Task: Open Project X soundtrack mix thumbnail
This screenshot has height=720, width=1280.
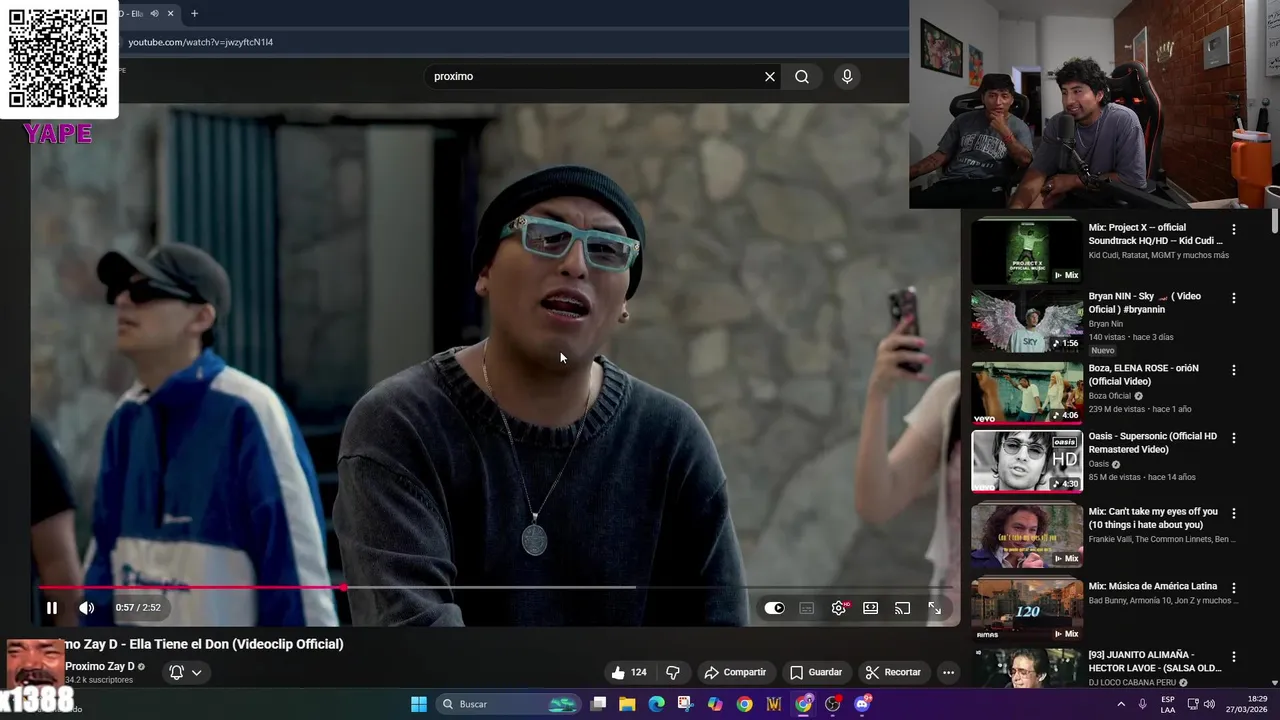Action: coord(1027,252)
